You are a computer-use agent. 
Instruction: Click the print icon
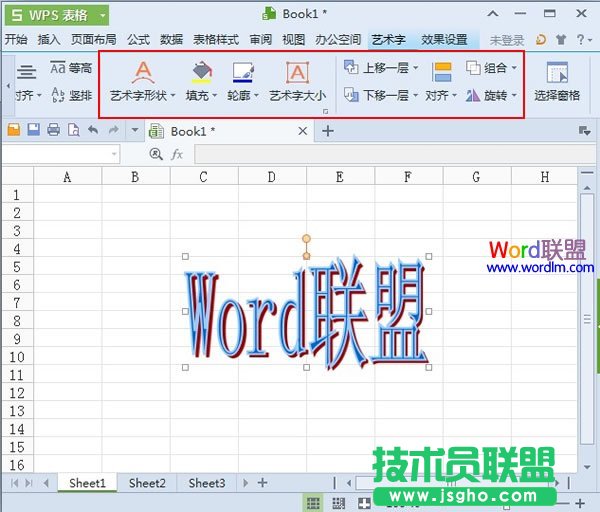point(54,130)
